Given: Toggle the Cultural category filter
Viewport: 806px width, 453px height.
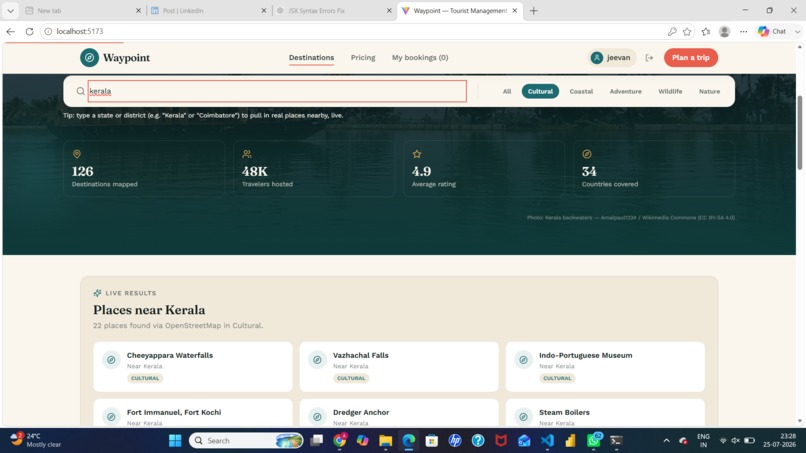Looking at the screenshot, I should 540,92.
